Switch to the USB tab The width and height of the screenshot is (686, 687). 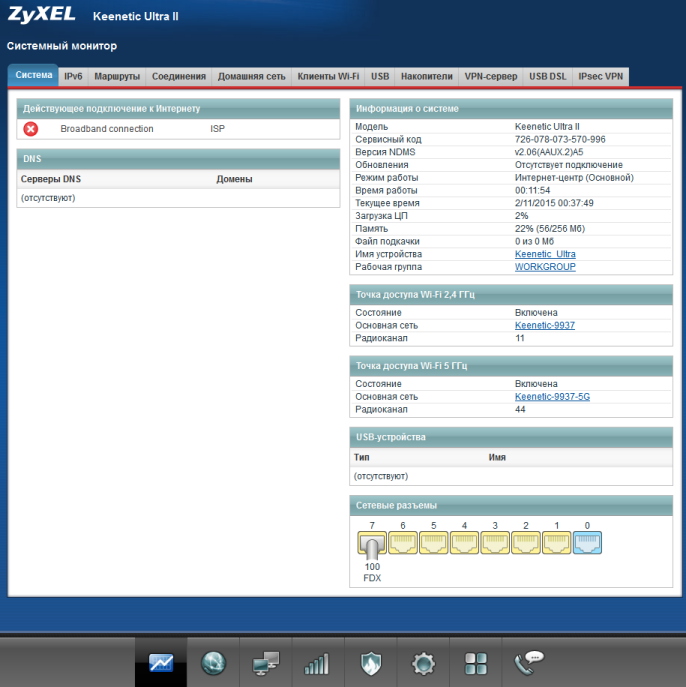point(380,76)
